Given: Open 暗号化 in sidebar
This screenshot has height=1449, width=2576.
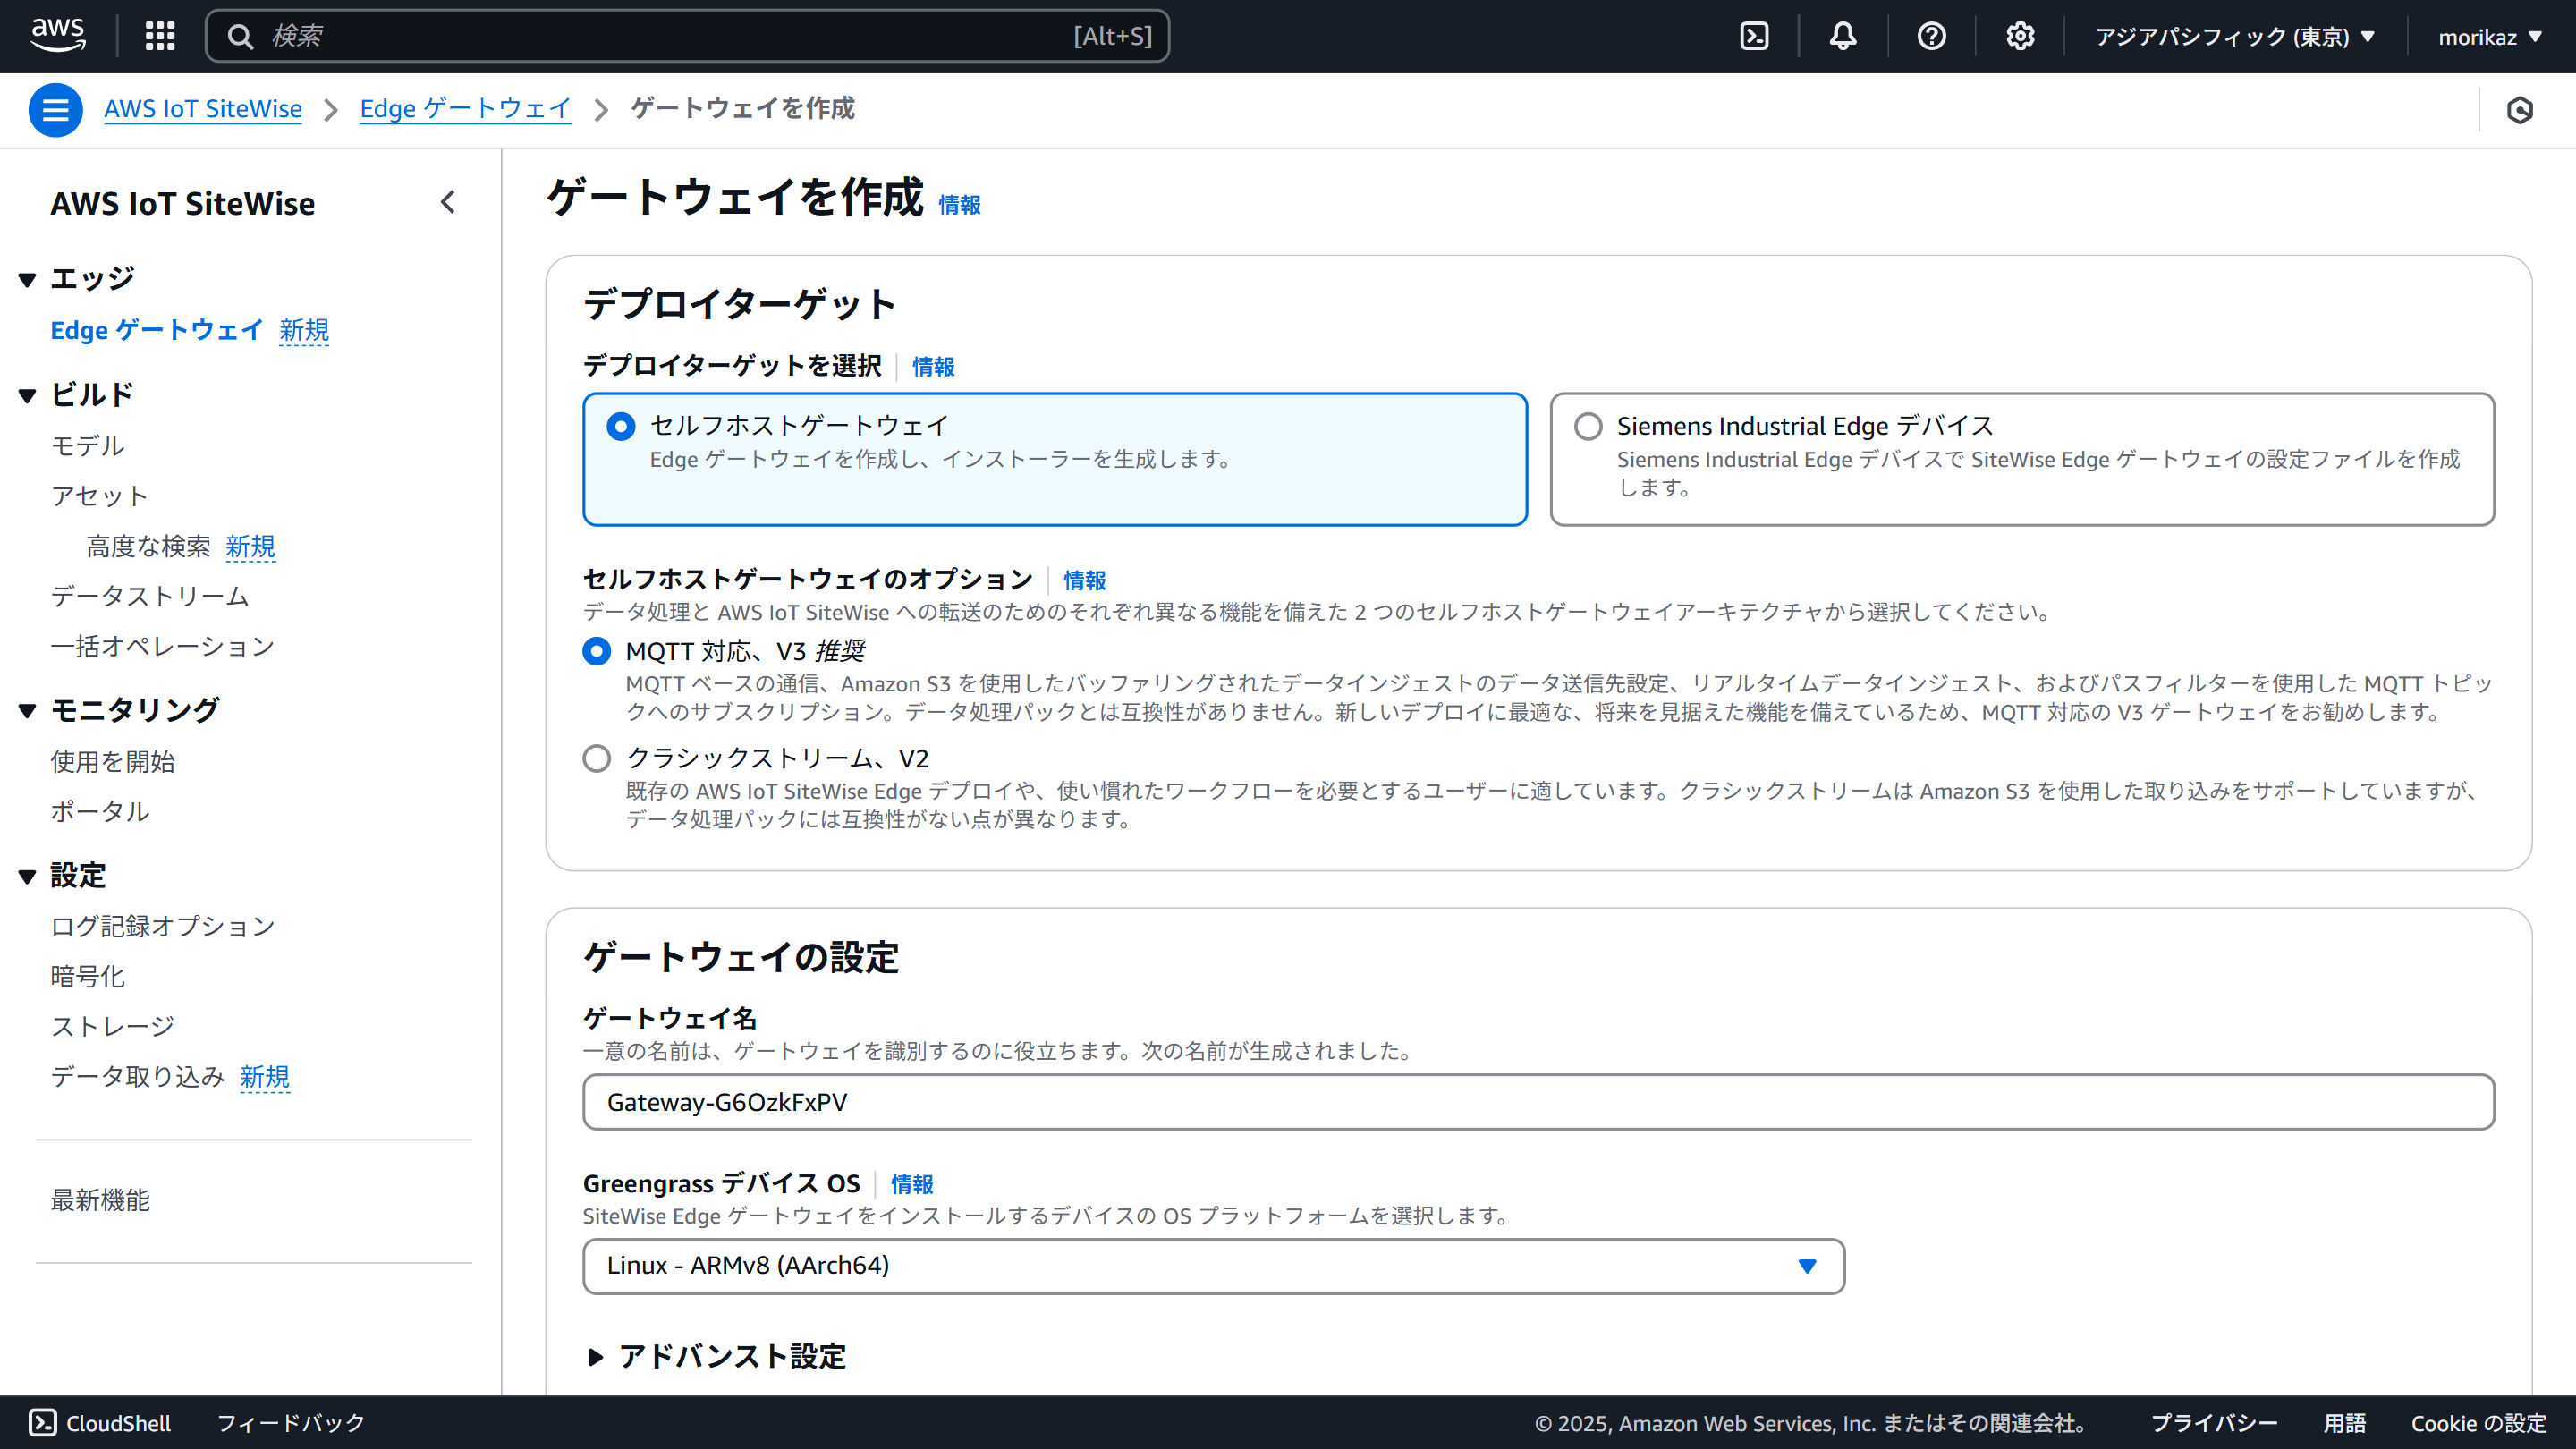Looking at the screenshot, I should [x=88, y=976].
